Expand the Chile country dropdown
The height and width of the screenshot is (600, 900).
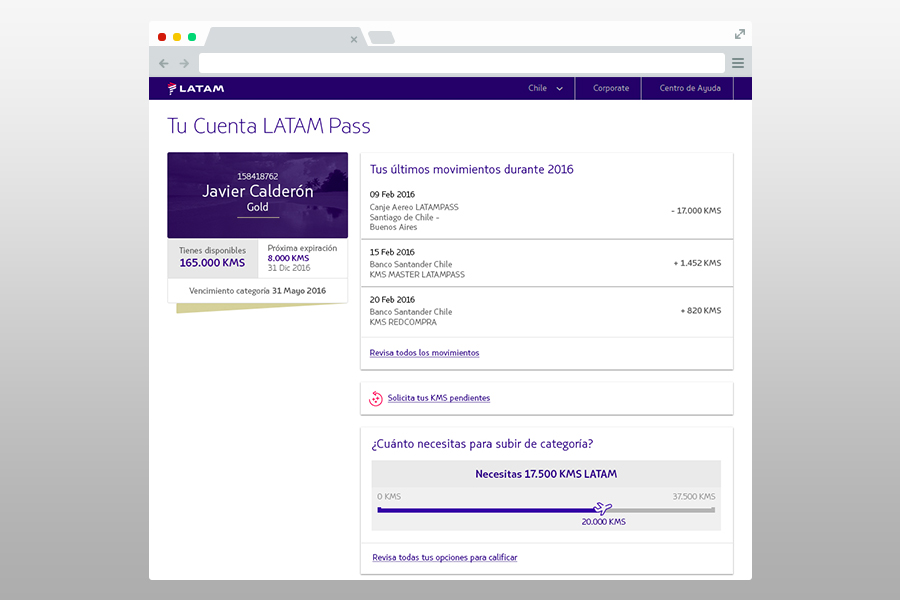[x=545, y=88]
